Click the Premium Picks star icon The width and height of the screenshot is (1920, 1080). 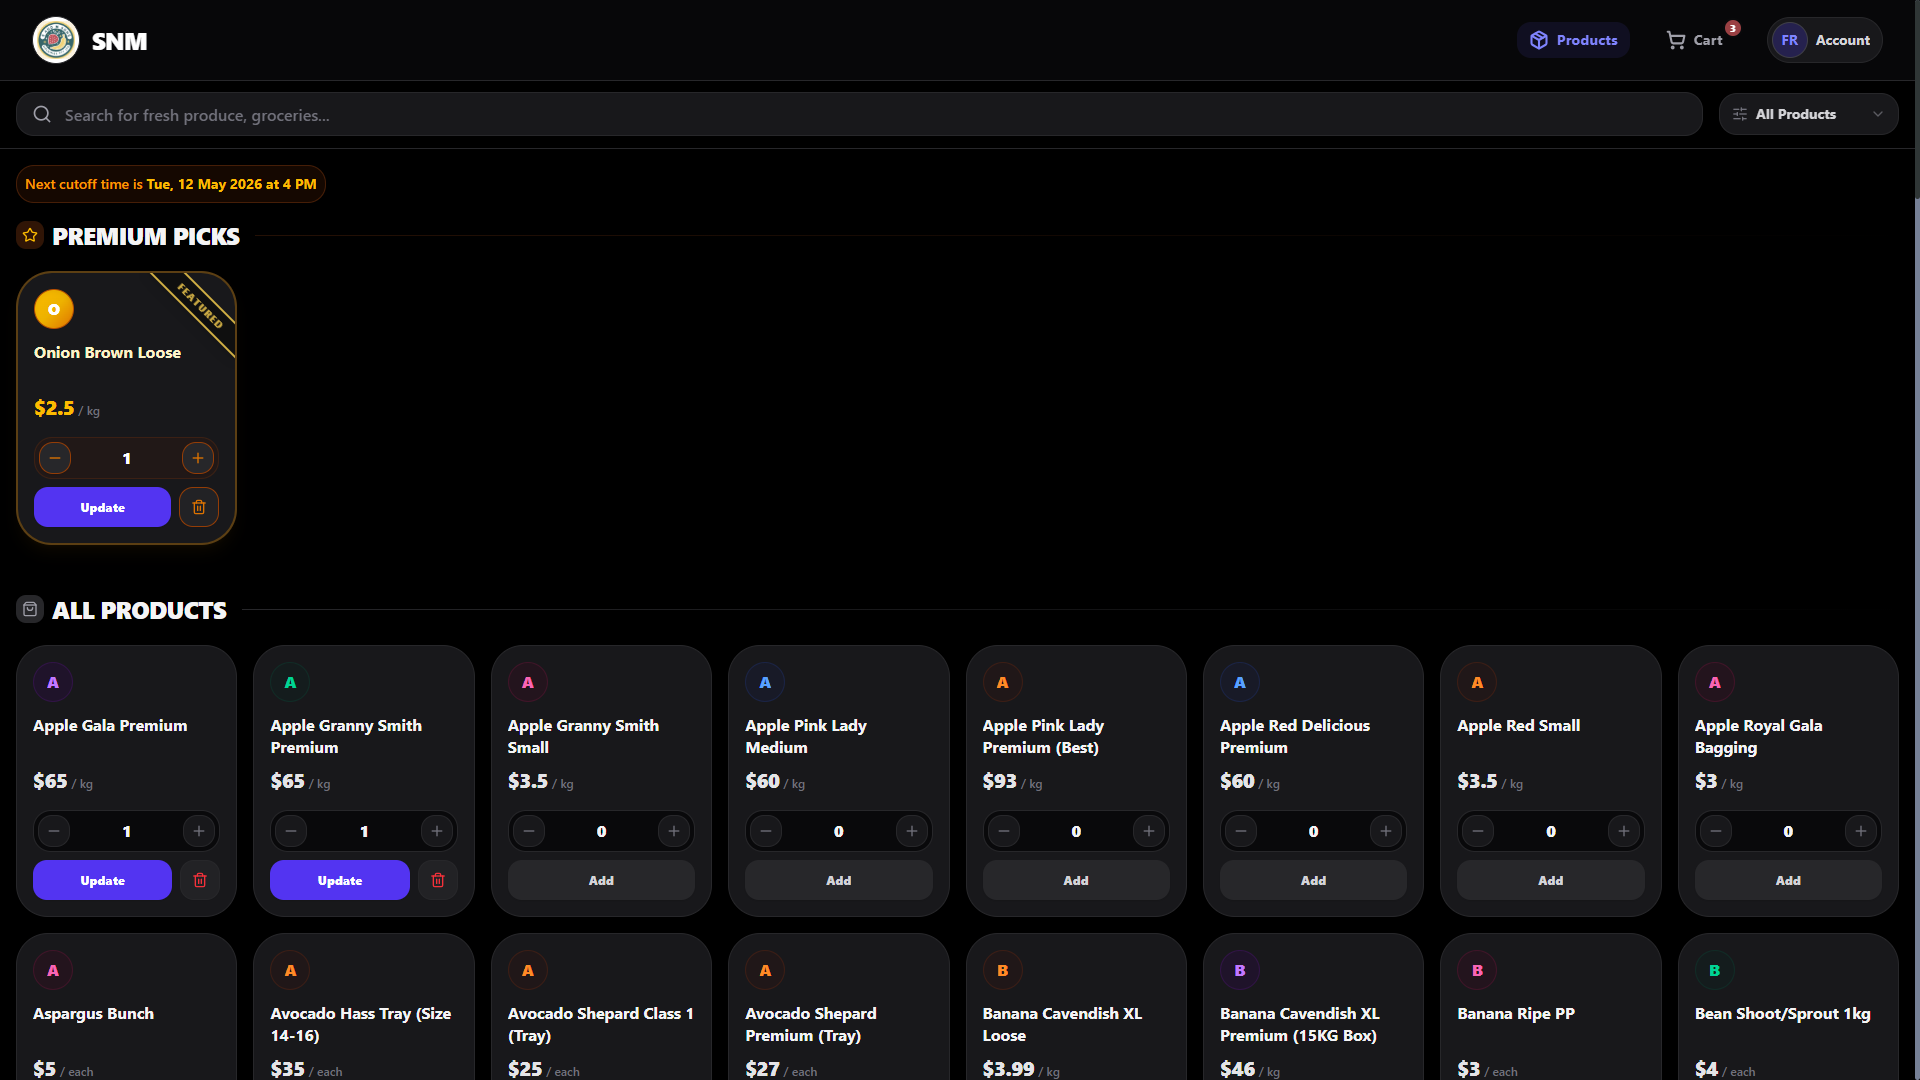30,235
